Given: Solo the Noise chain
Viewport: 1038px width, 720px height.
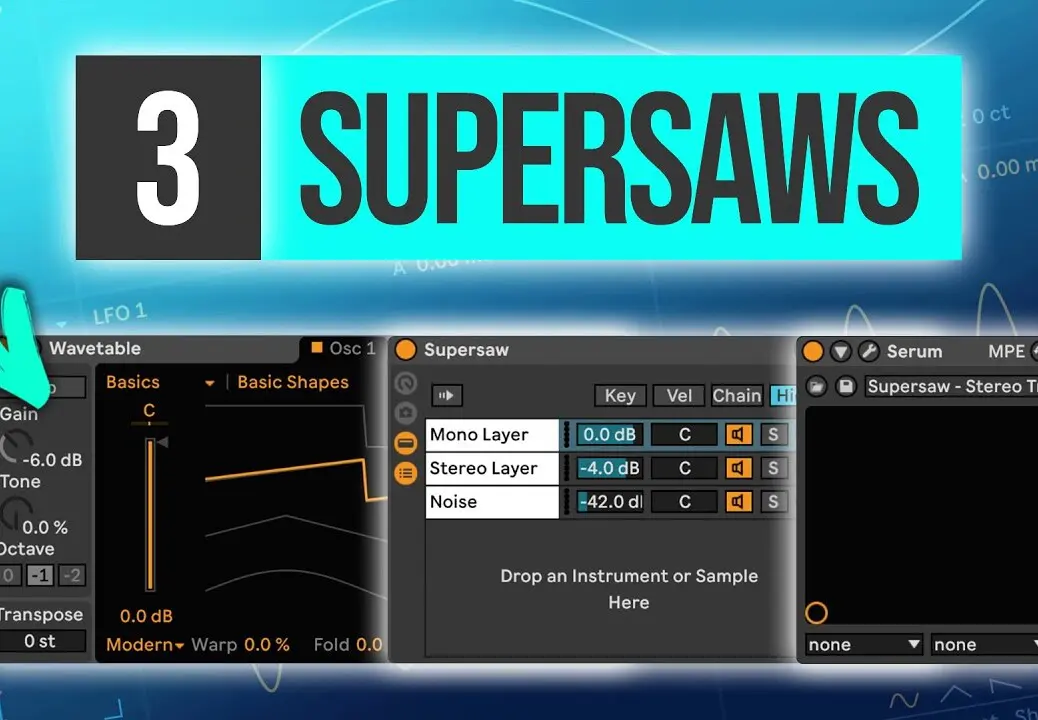Looking at the screenshot, I should coord(773,502).
